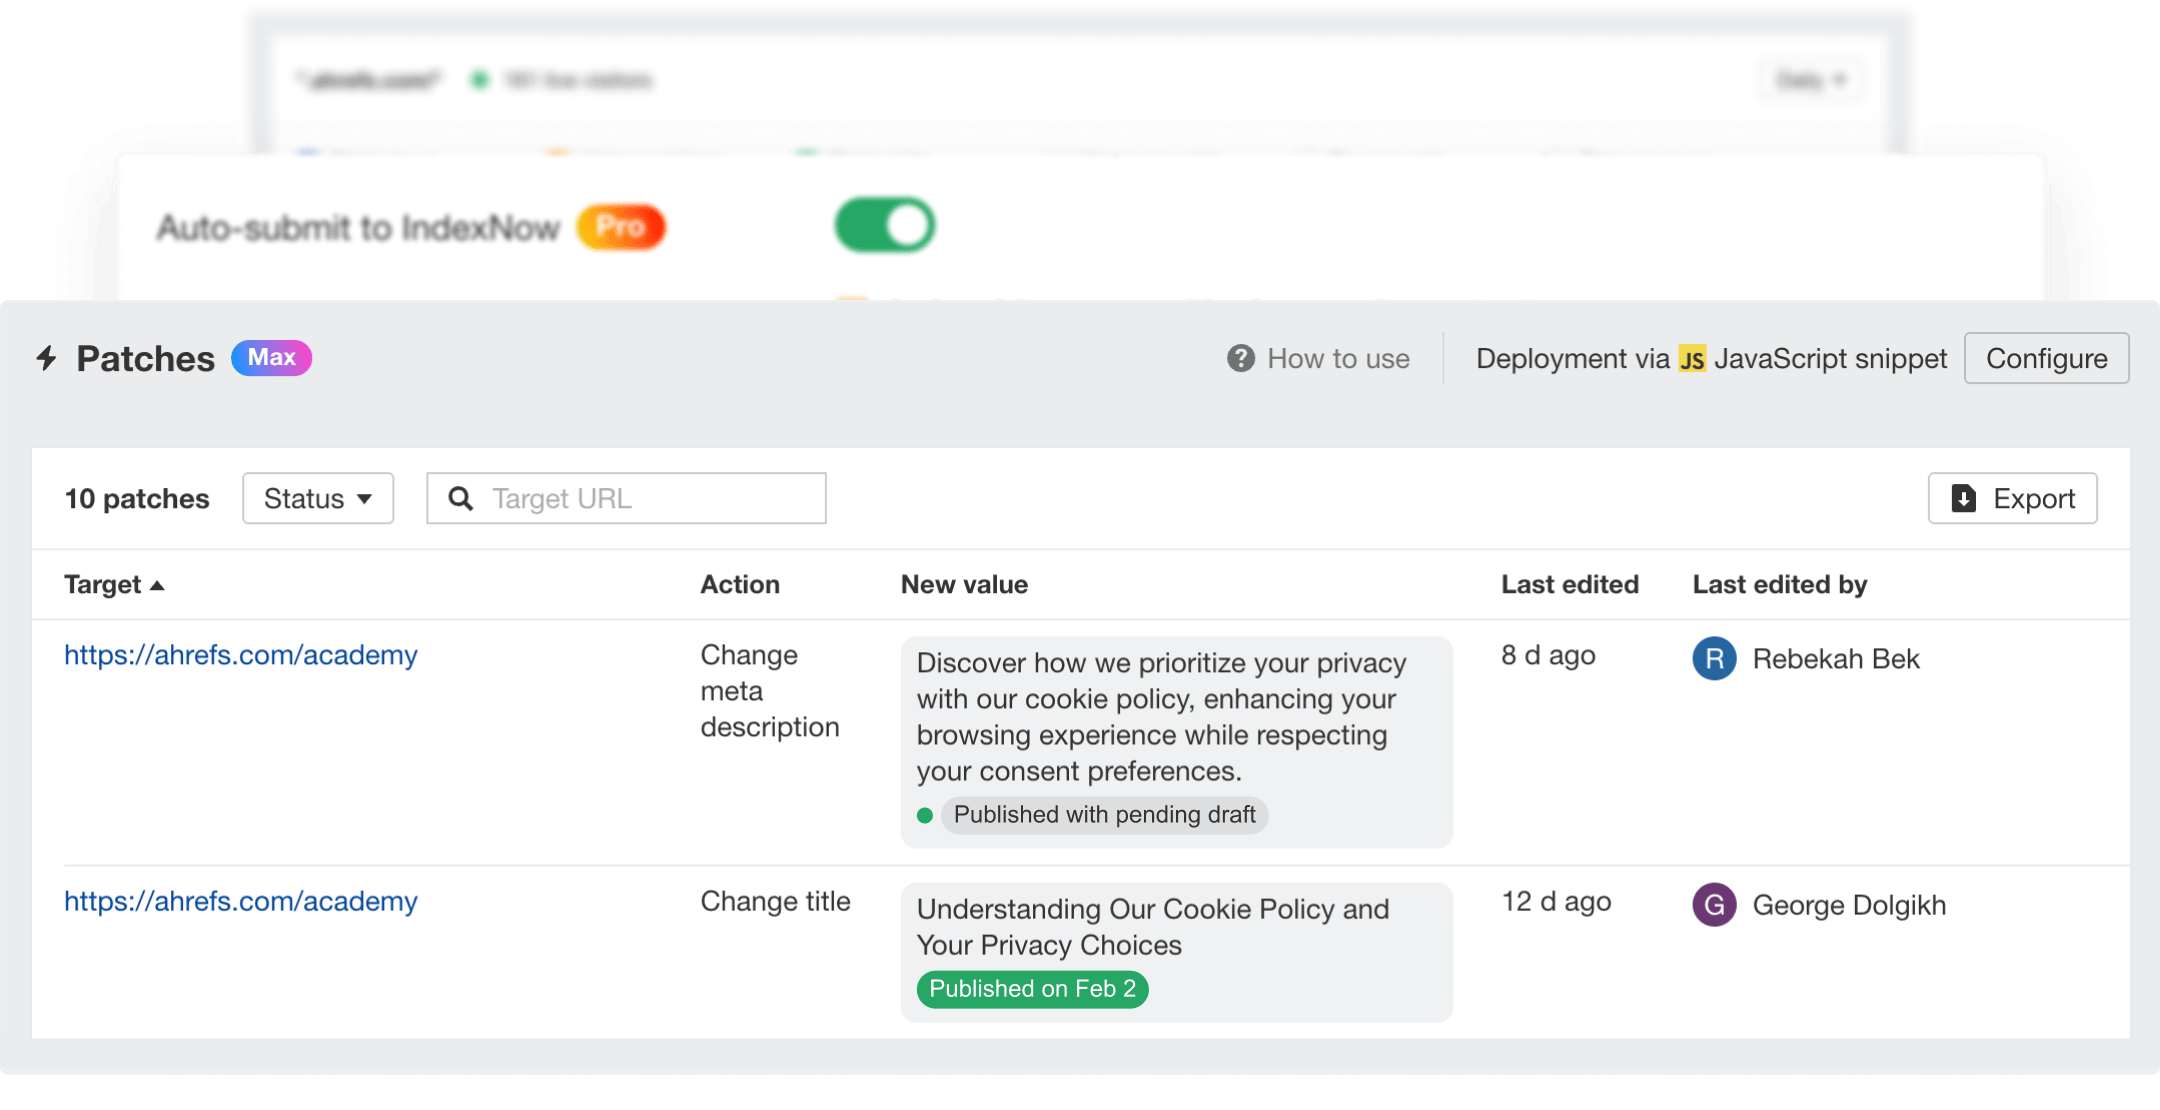Open the Daily dropdown at the top right

tap(1810, 80)
